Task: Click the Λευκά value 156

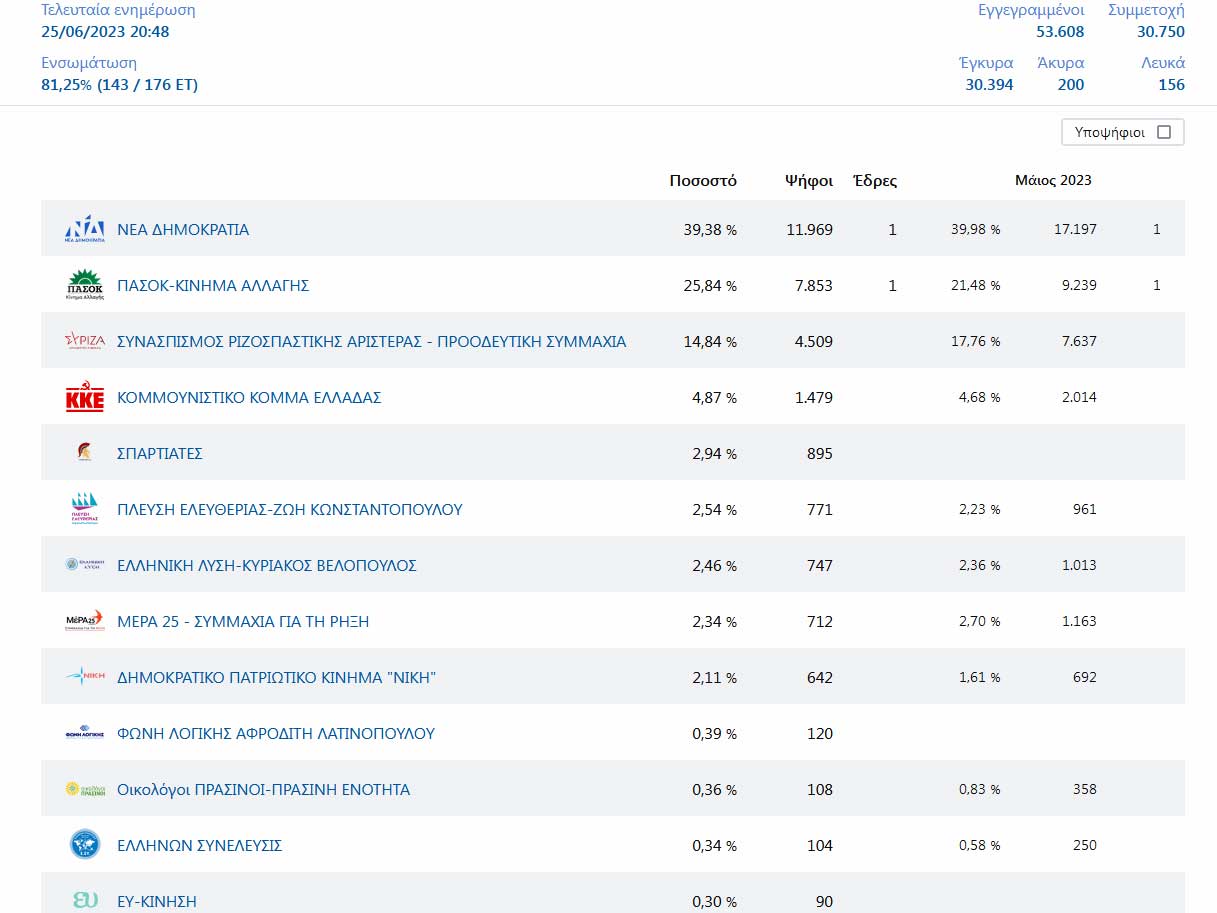Action: [1171, 85]
